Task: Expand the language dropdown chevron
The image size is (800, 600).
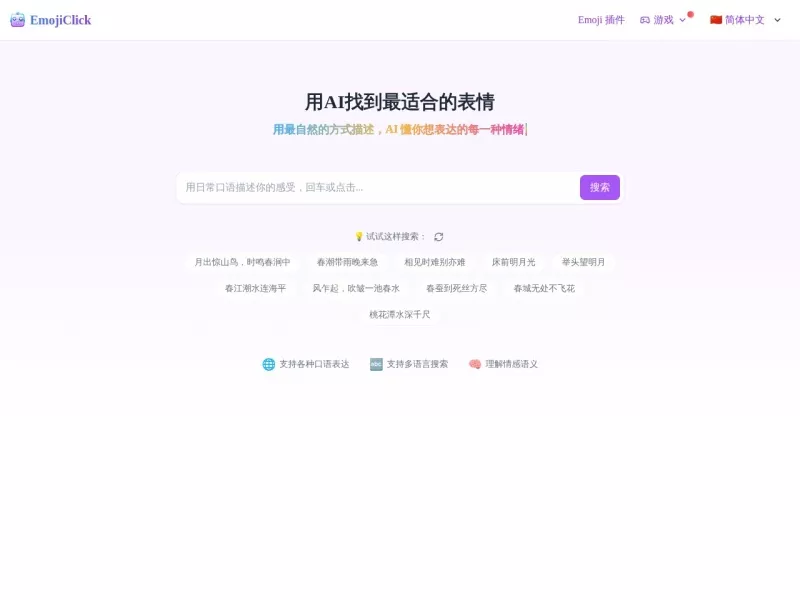Action: click(x=777, y=20)
